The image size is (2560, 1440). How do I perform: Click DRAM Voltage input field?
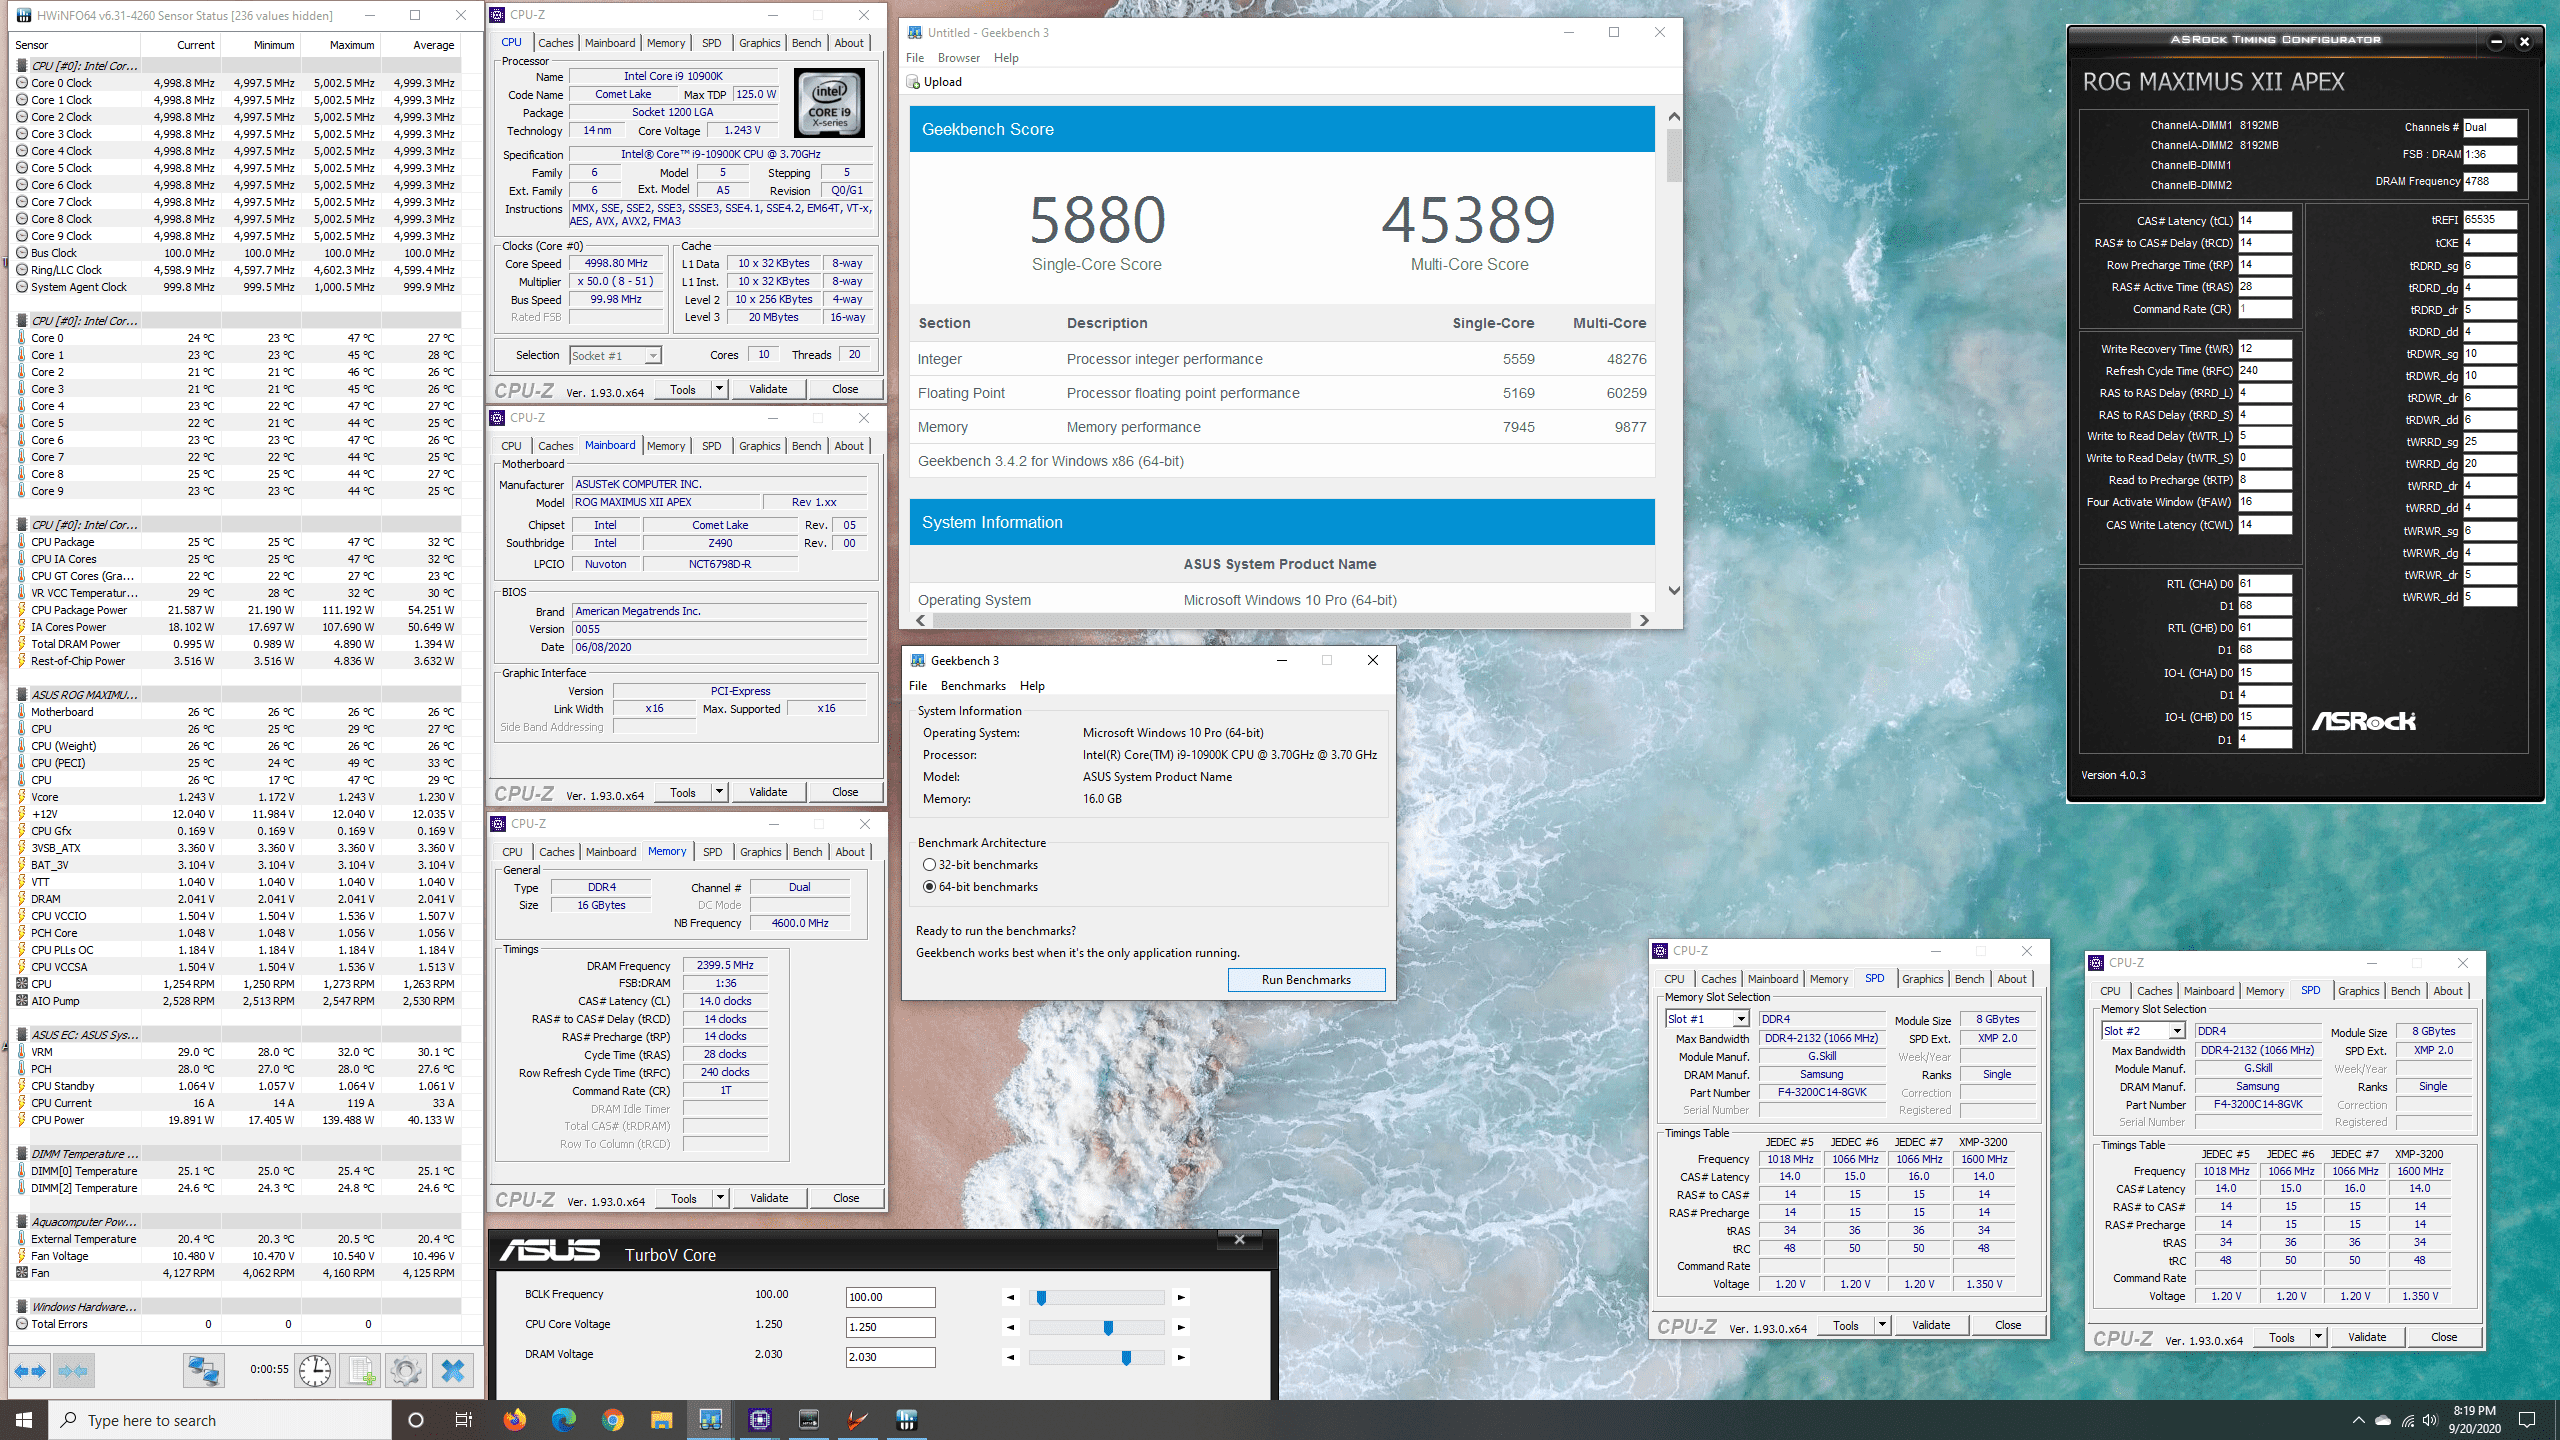[890, 1357]
